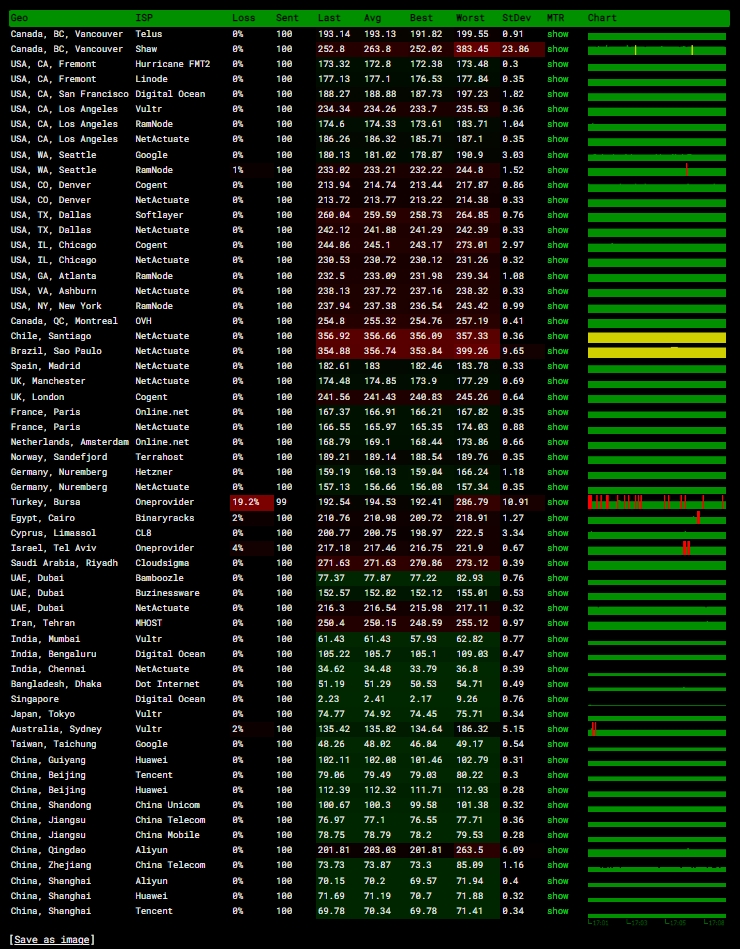Select ISP cell Dot Internet
Image resolution: width=740 pixels, height=949 pixels.
click(167, 684)
